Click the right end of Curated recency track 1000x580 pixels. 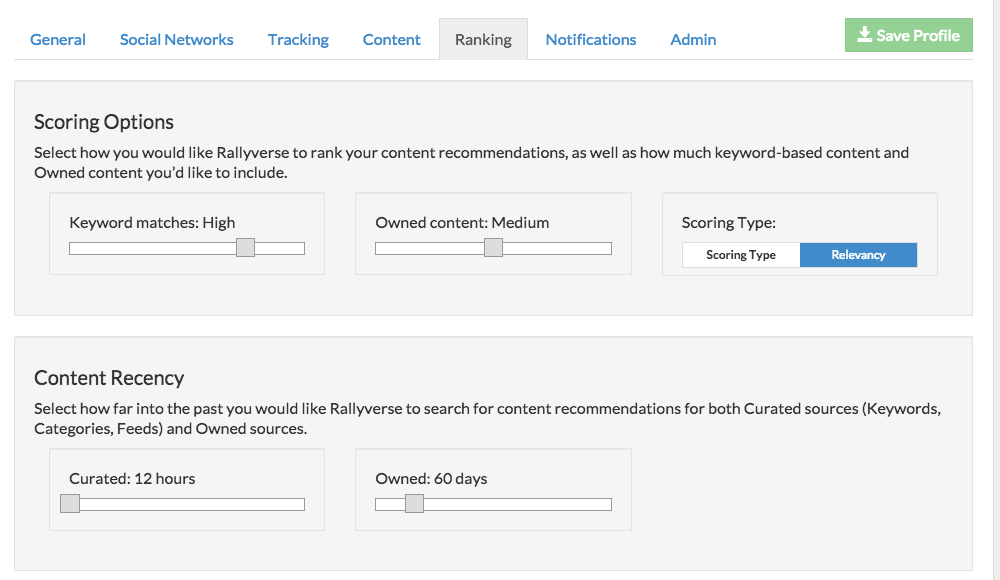[x=300, y=504]
